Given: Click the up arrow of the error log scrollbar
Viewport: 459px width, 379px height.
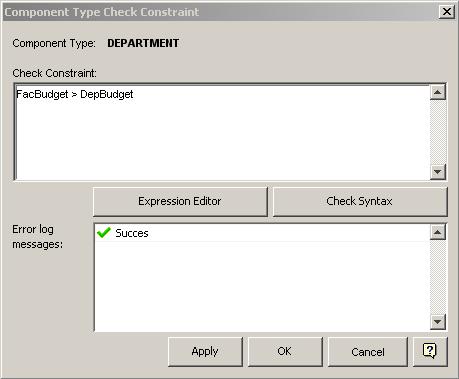Looking at the screenshot, I should click(x=438, y=232).
